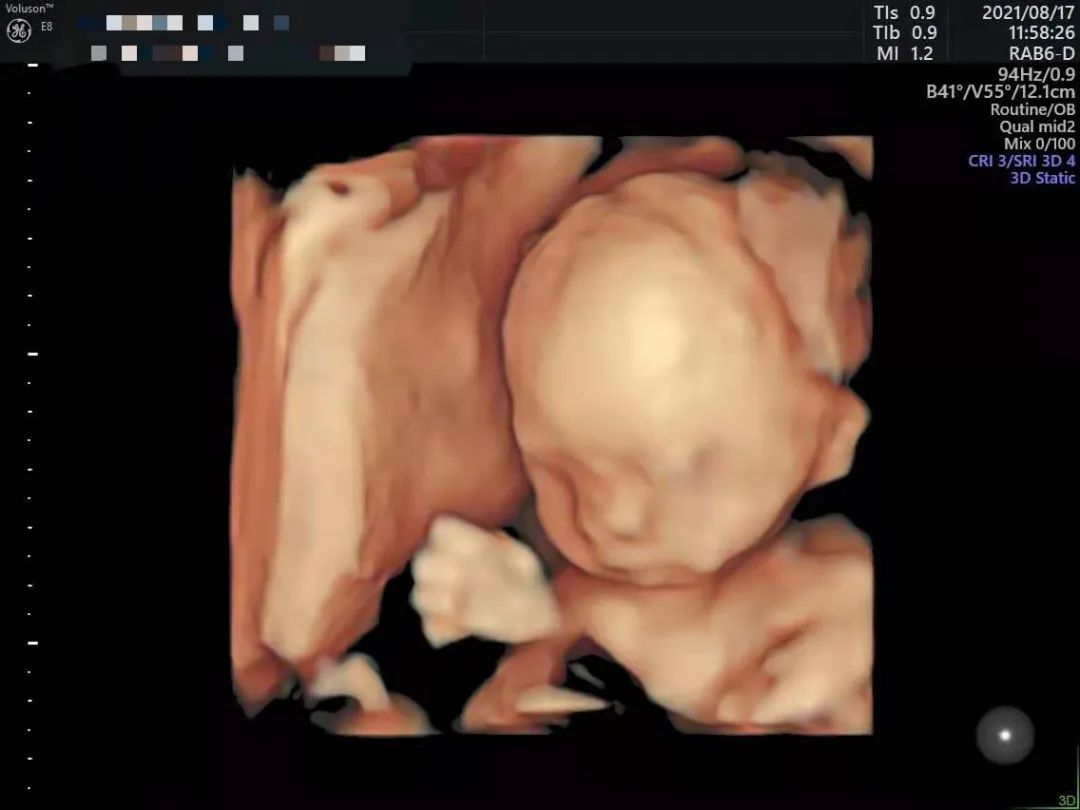Click the Mix 0/100 value
Screen dimensions: 1080x810
1039,143
